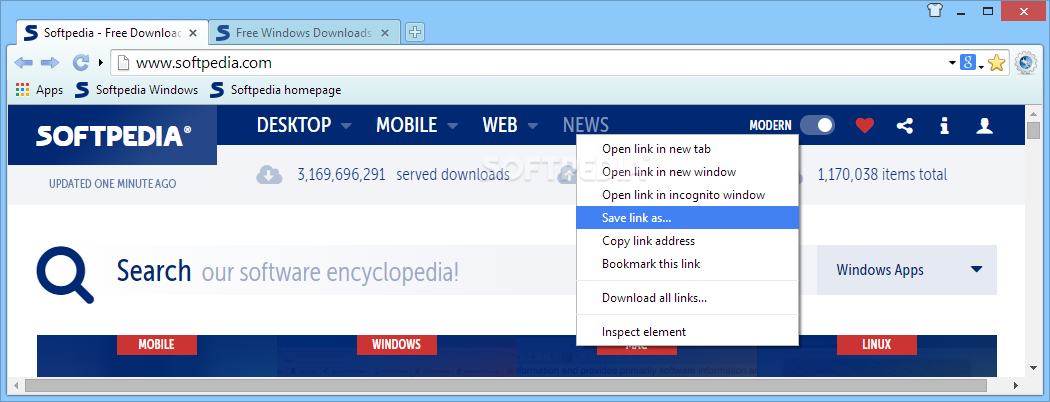Choose Bookmark this link

[x=688, y=264]
